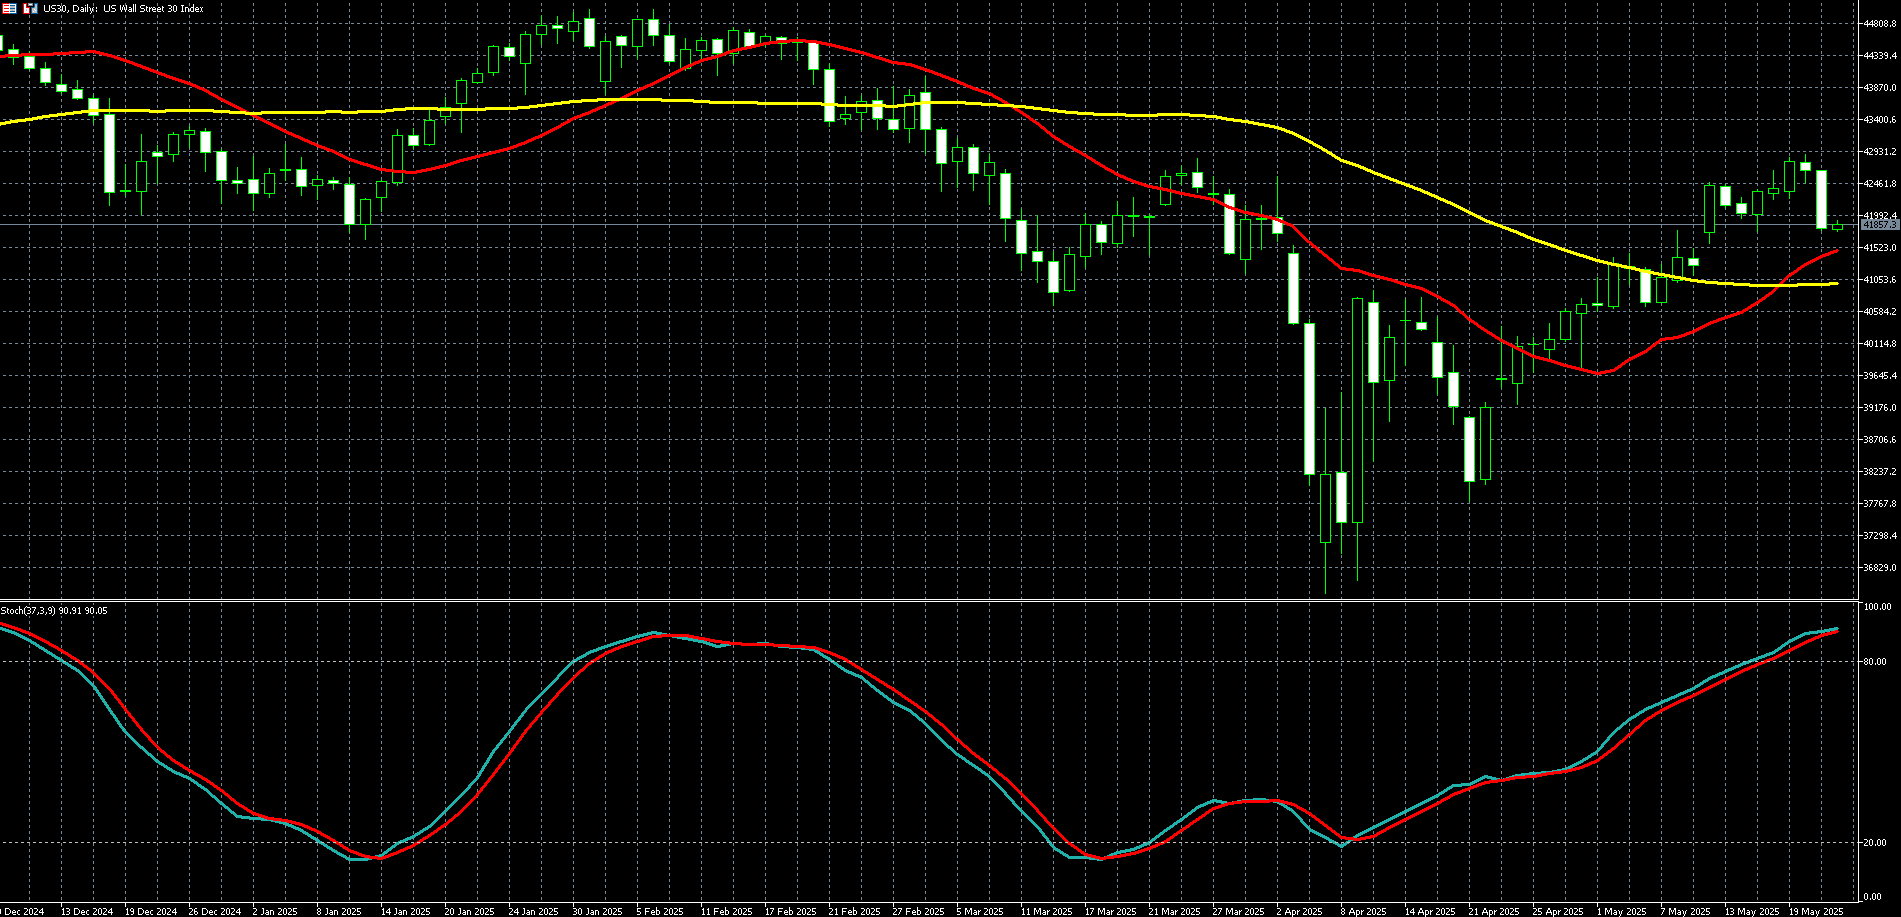
Task: Click the 17 Mar 2025 date label
Action: coord(1110,911)
